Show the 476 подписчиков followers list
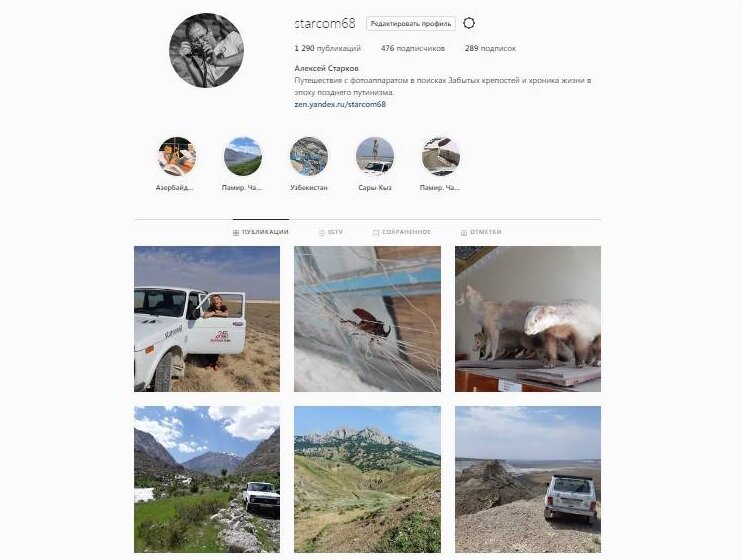The height and width of the screenshot is (560, 743). [413, 48]
